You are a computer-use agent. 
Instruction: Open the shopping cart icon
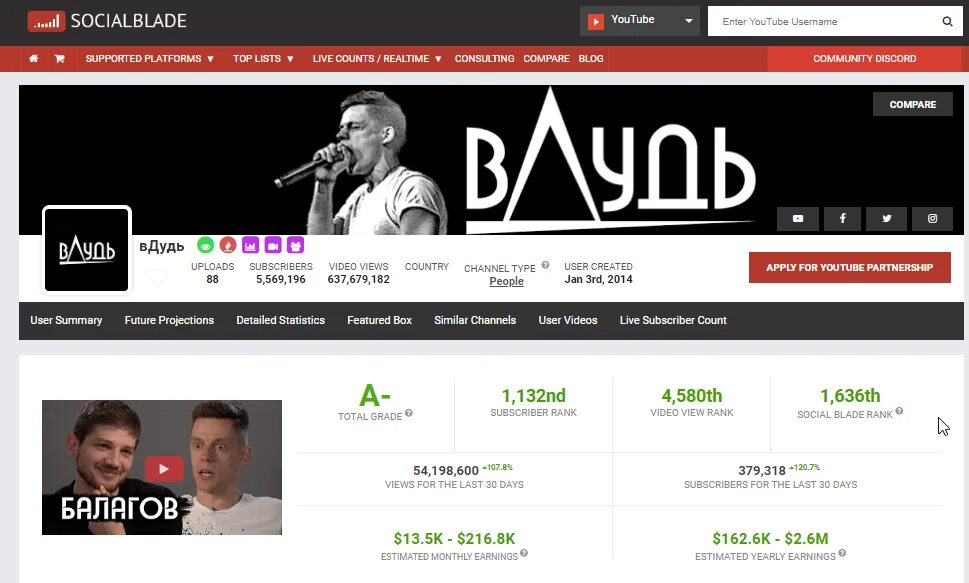pos(59,59)
